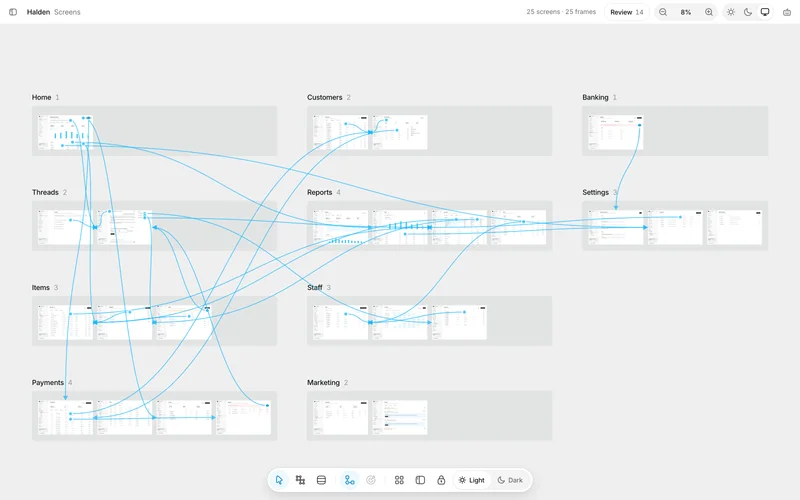Select the Staff group label
Image resolution: width=800 pixels, height=500 pixels.
315,288
